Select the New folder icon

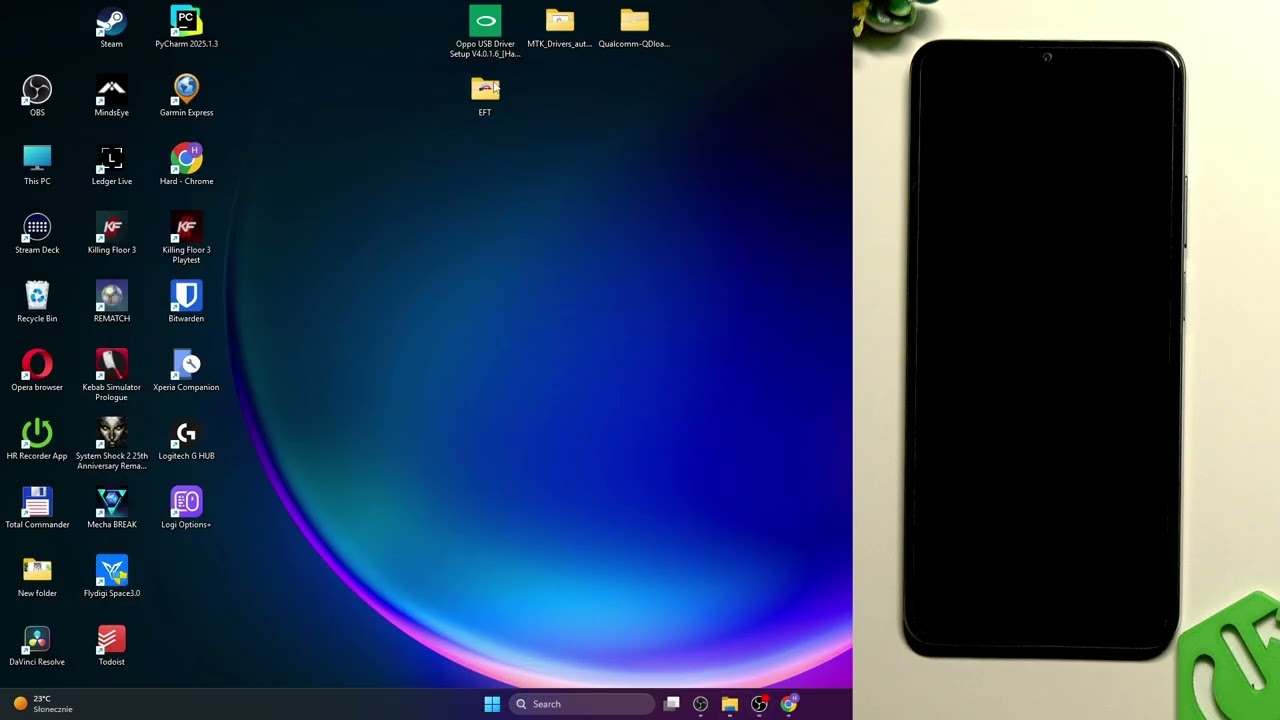pos(37,578)
